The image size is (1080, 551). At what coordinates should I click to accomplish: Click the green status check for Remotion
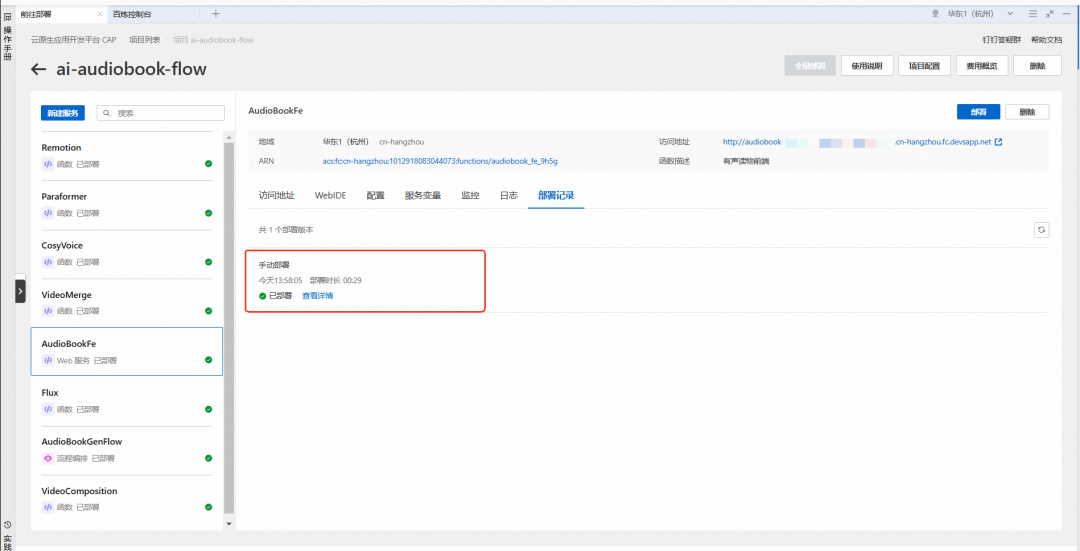(208, 164)
